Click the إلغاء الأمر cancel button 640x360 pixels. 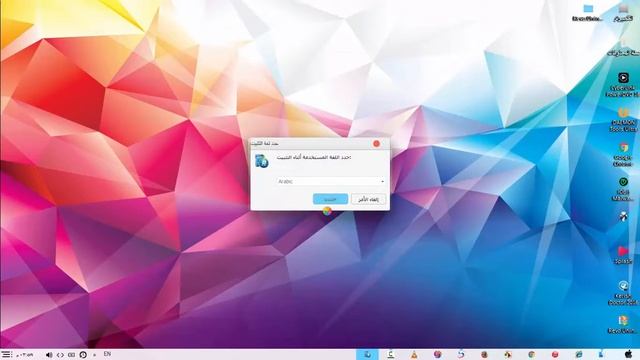point(369,199)
